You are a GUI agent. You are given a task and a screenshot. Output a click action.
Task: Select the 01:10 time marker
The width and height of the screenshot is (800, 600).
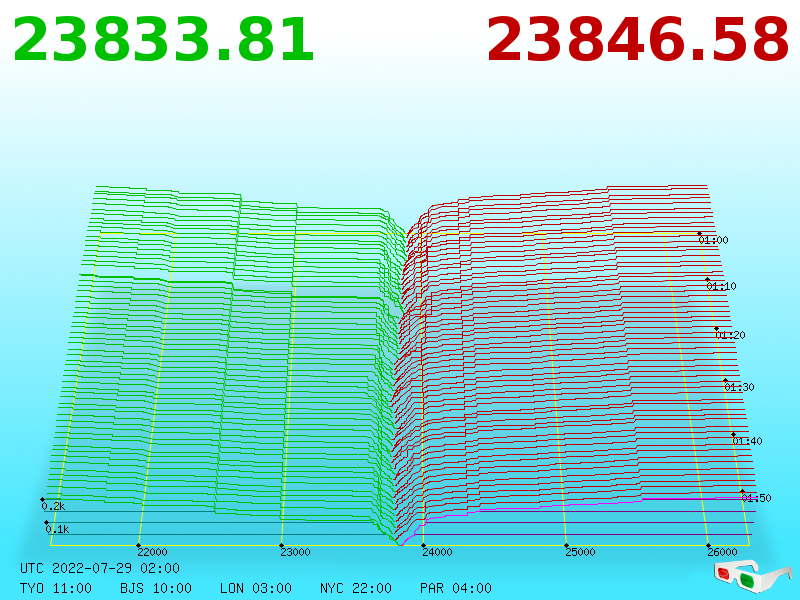721,286
